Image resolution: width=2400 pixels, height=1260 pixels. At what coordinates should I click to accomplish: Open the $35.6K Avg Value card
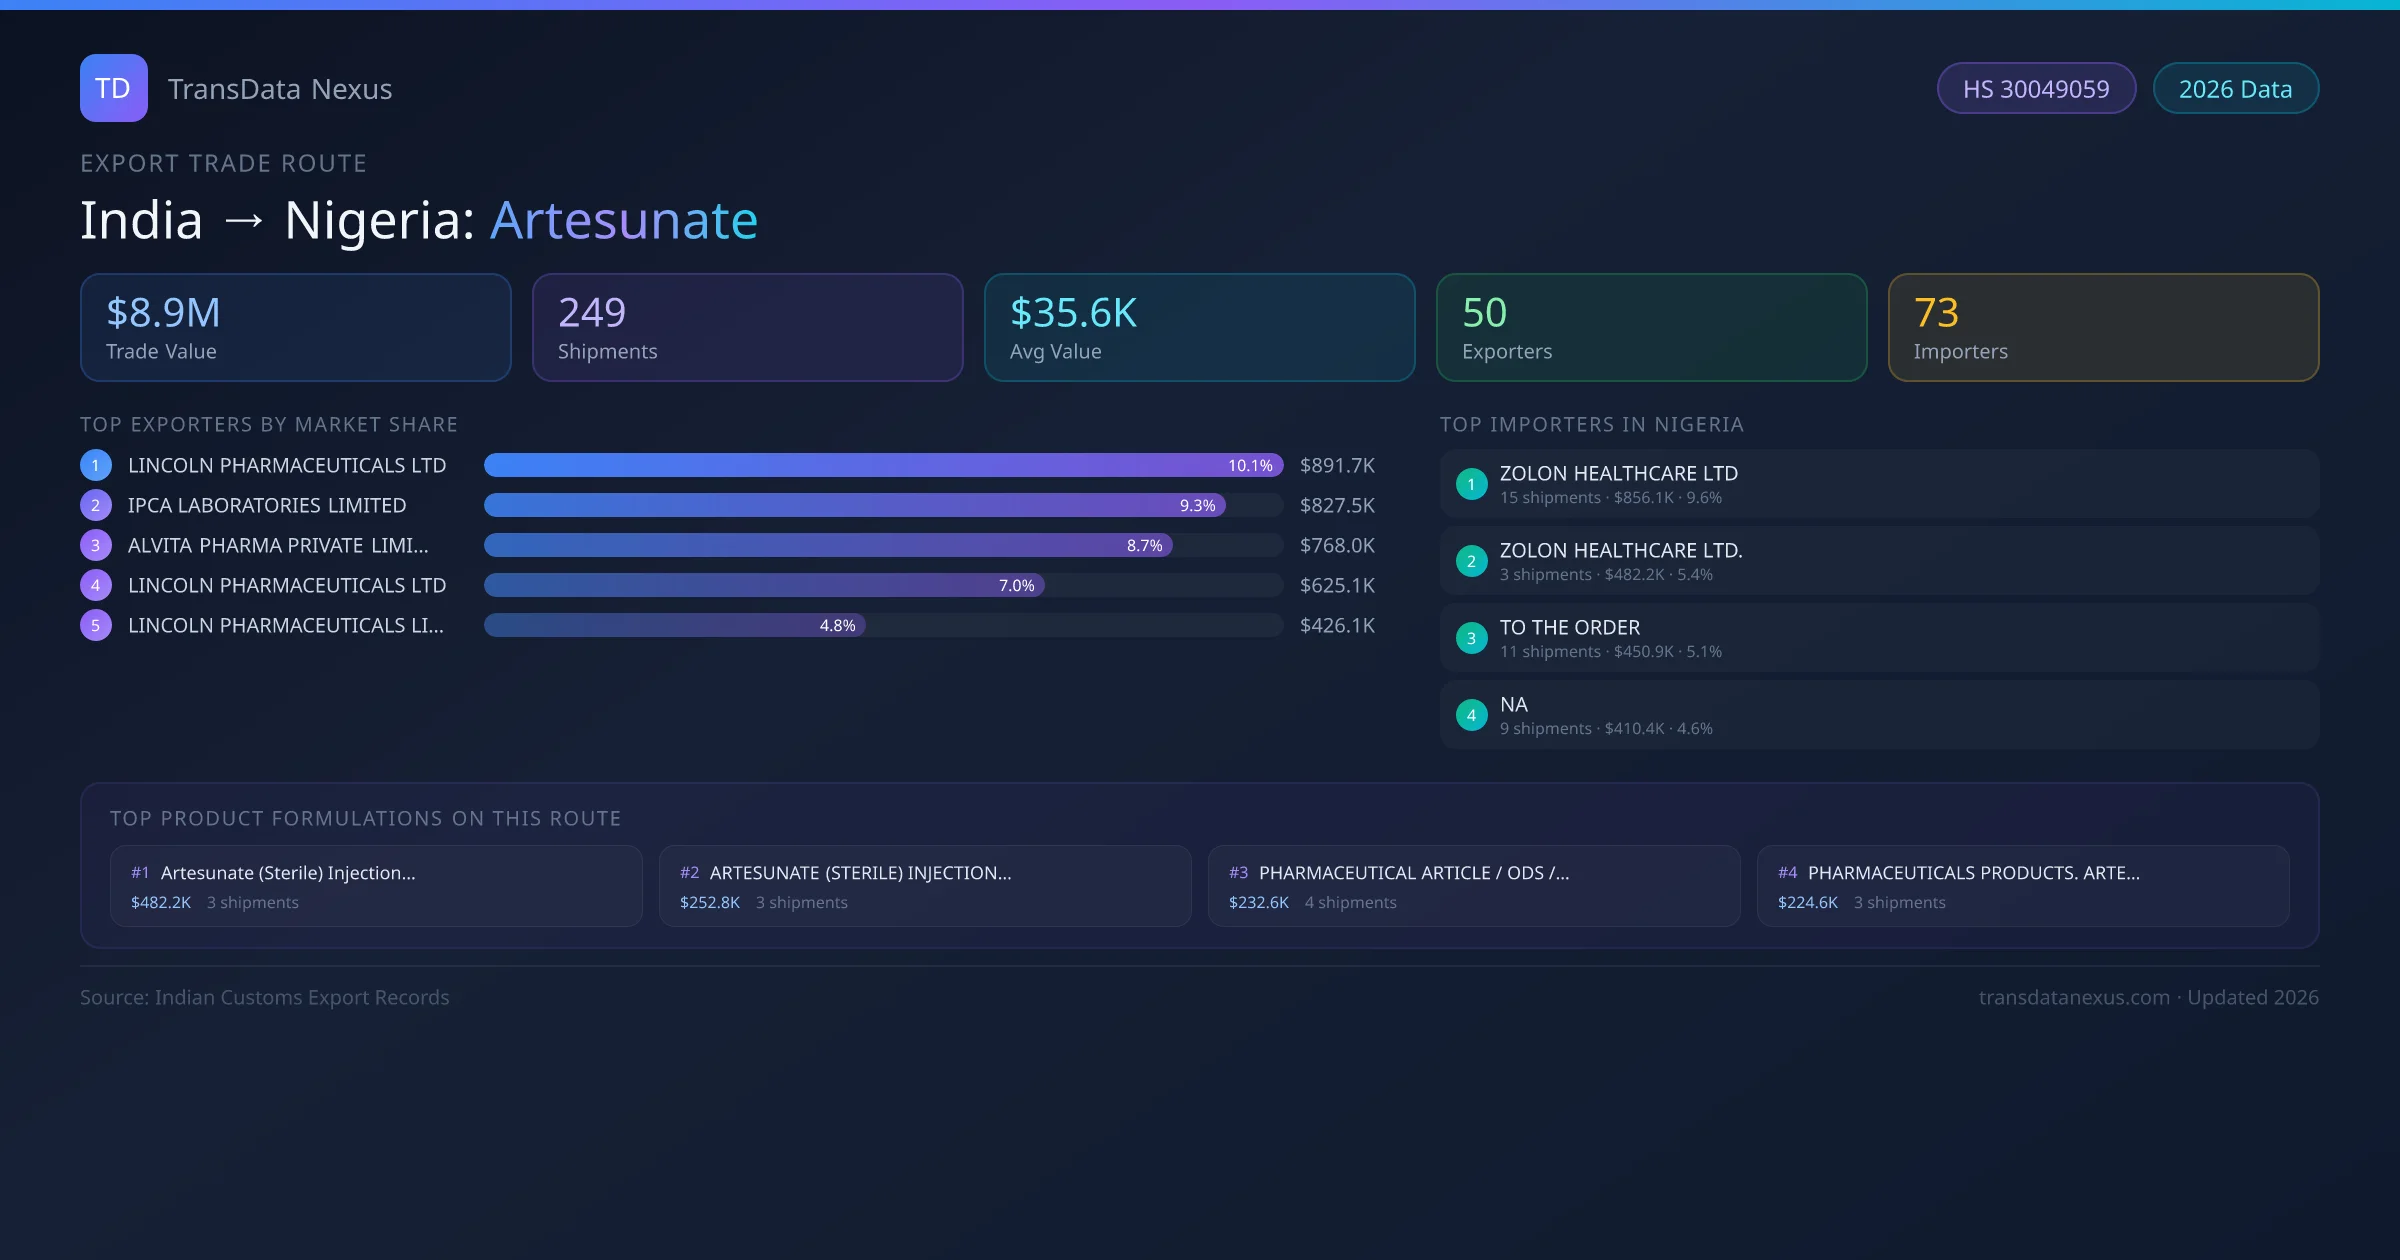(x=1199, y=327)
